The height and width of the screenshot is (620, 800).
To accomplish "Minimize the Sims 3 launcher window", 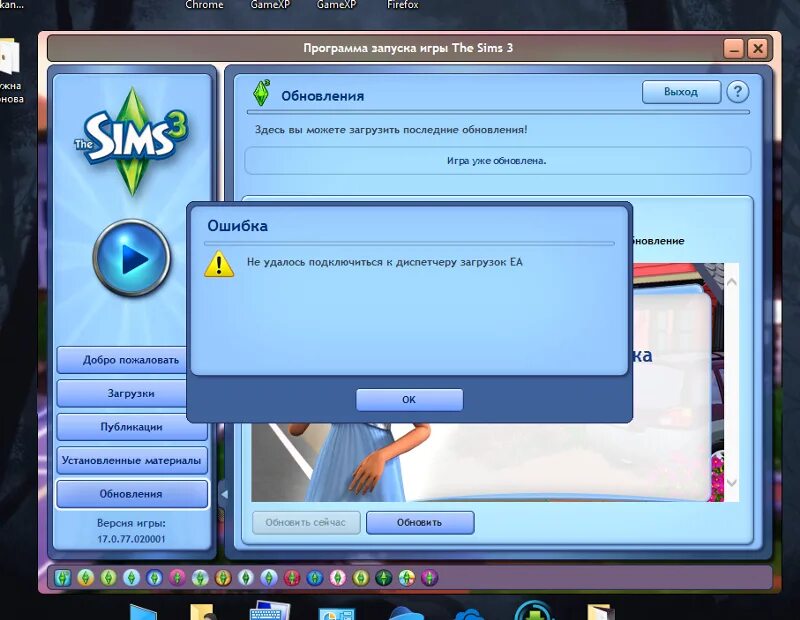I will 734,48.
